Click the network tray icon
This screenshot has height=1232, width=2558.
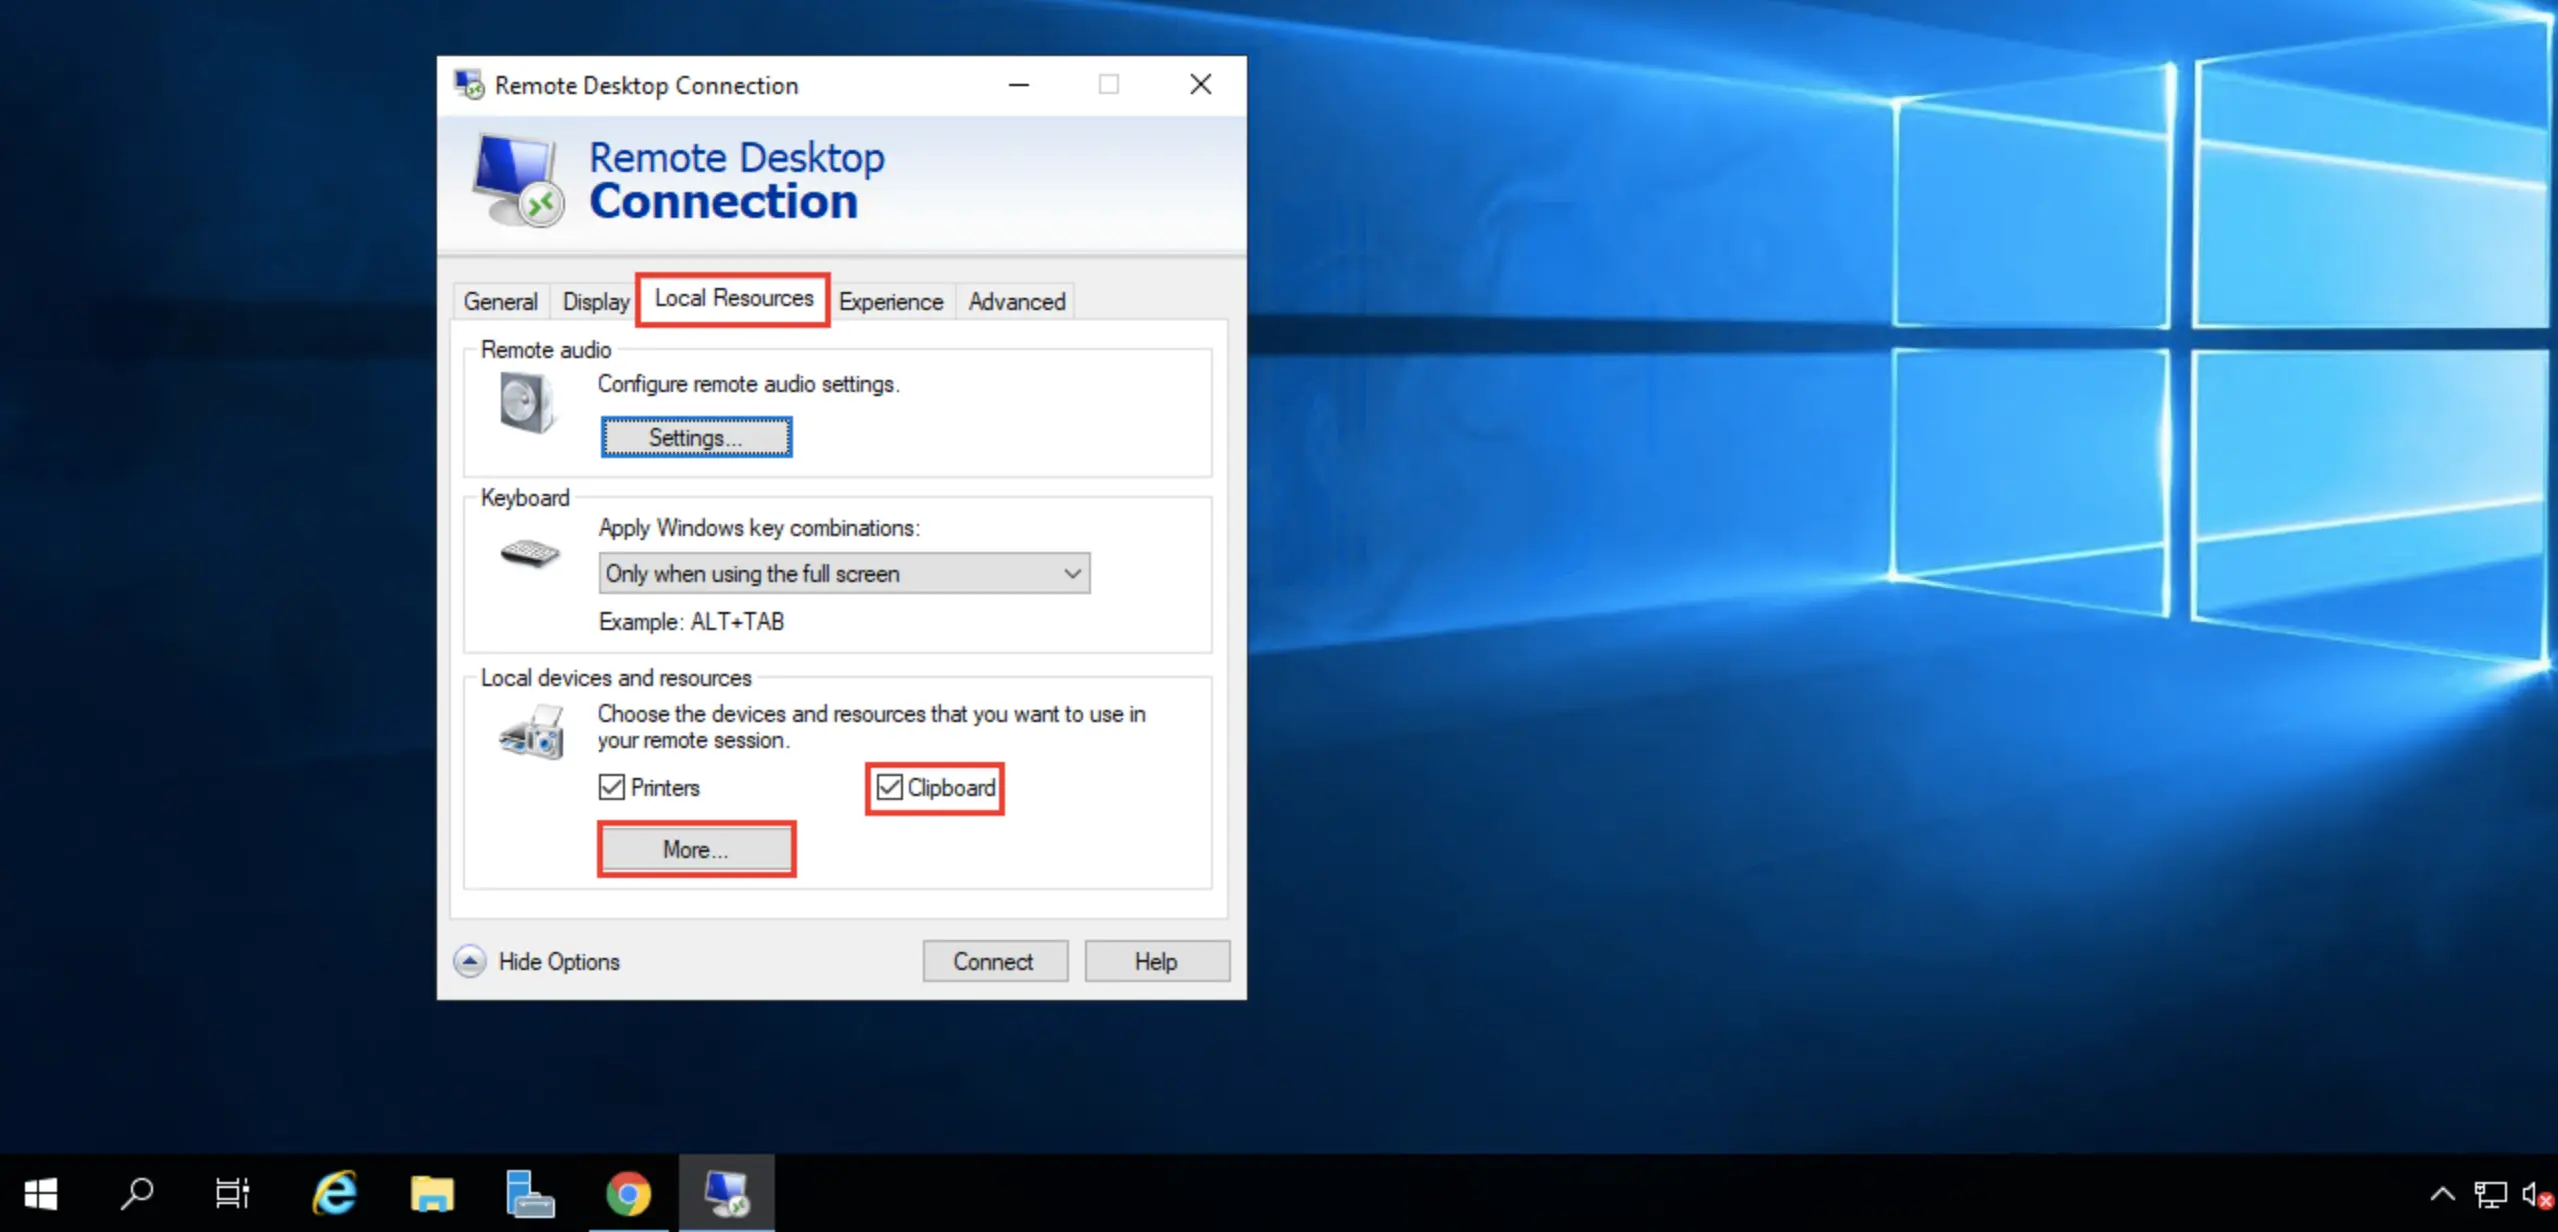point(2490,1194)
